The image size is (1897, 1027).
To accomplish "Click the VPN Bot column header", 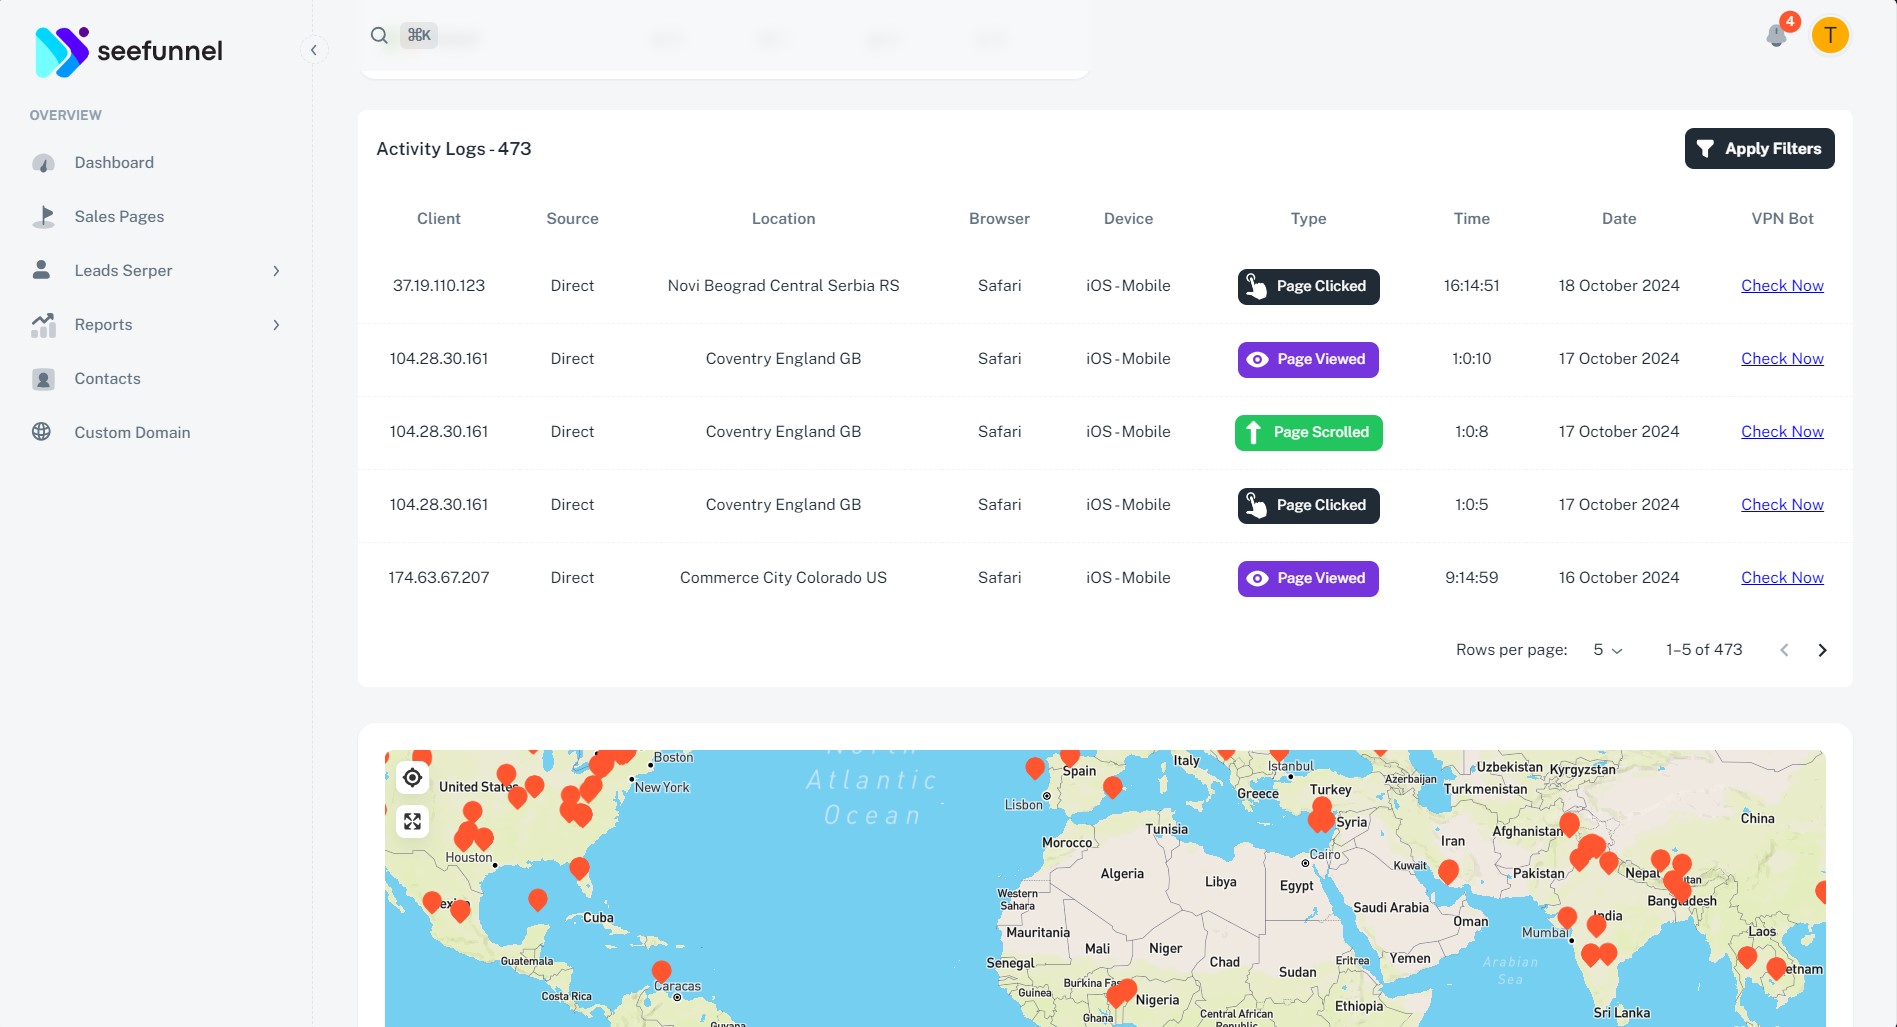I will (1782, 219).
